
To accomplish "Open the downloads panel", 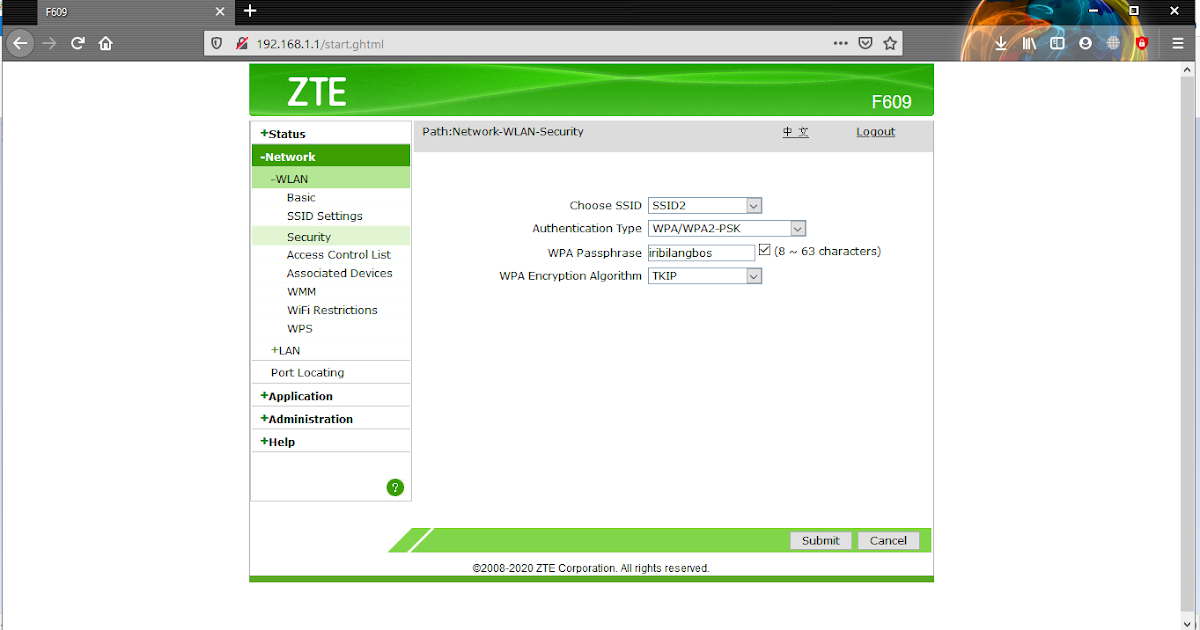I will tap(1001, 43).
